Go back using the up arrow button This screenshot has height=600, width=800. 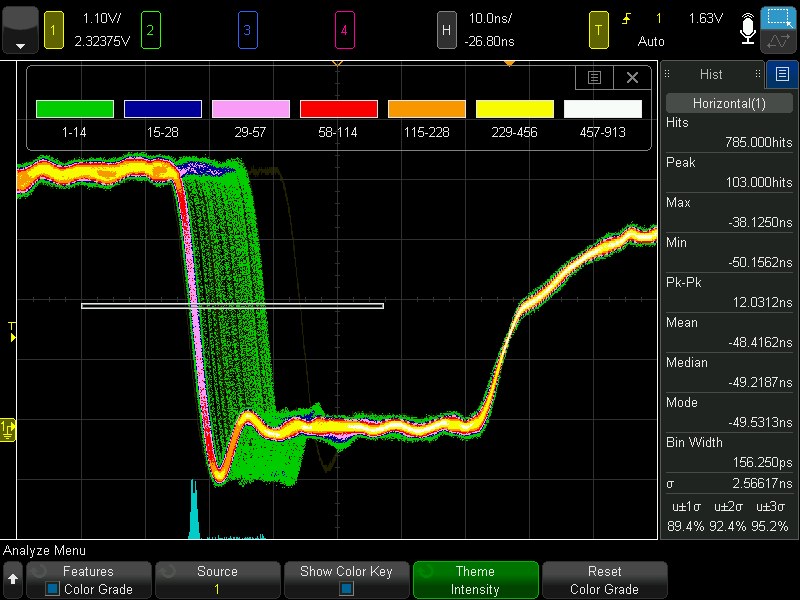click(x=13, y=580)
